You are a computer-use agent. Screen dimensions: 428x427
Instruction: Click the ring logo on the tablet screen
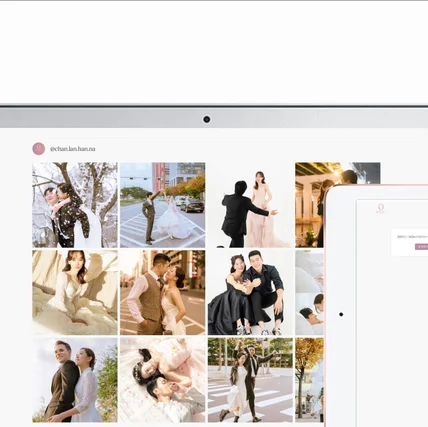click(x=381, y=209)
